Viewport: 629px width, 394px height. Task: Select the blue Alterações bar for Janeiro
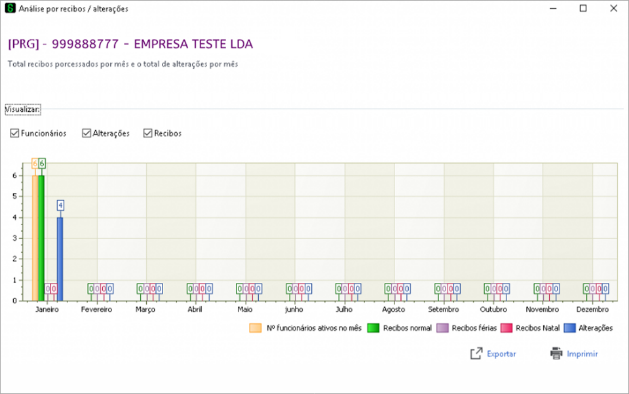click(x=60, y=259)
